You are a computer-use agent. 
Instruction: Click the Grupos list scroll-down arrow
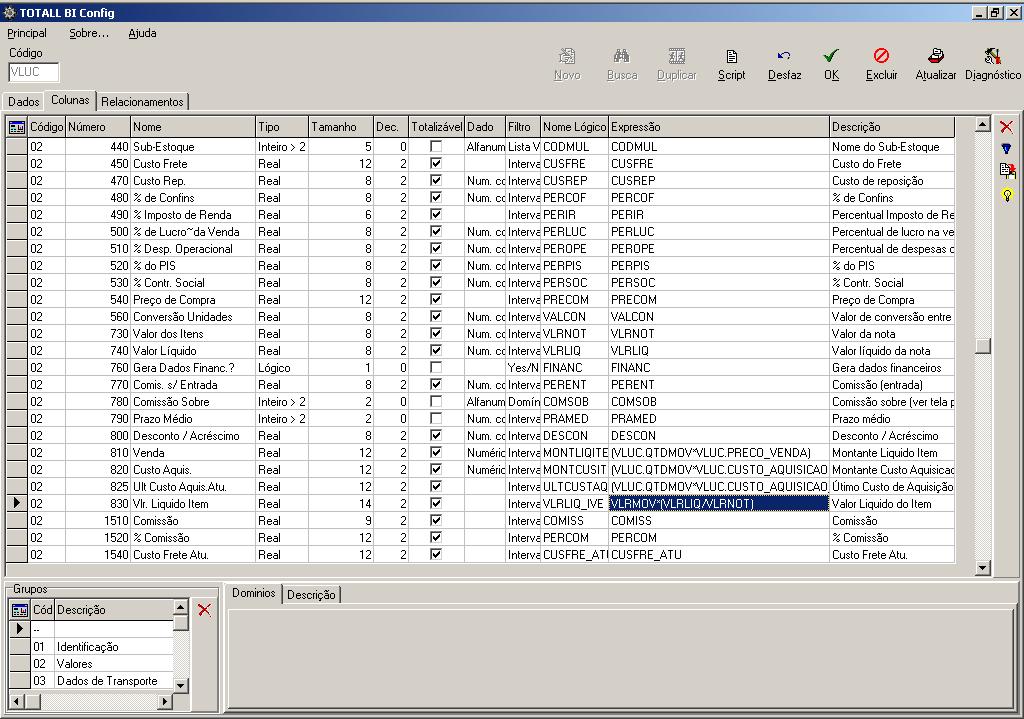181,685
